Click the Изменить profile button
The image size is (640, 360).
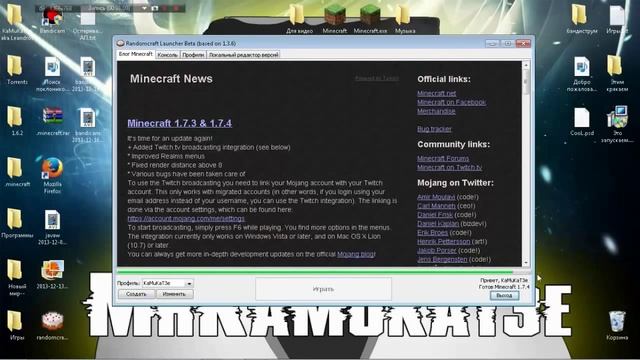(174, 294)
